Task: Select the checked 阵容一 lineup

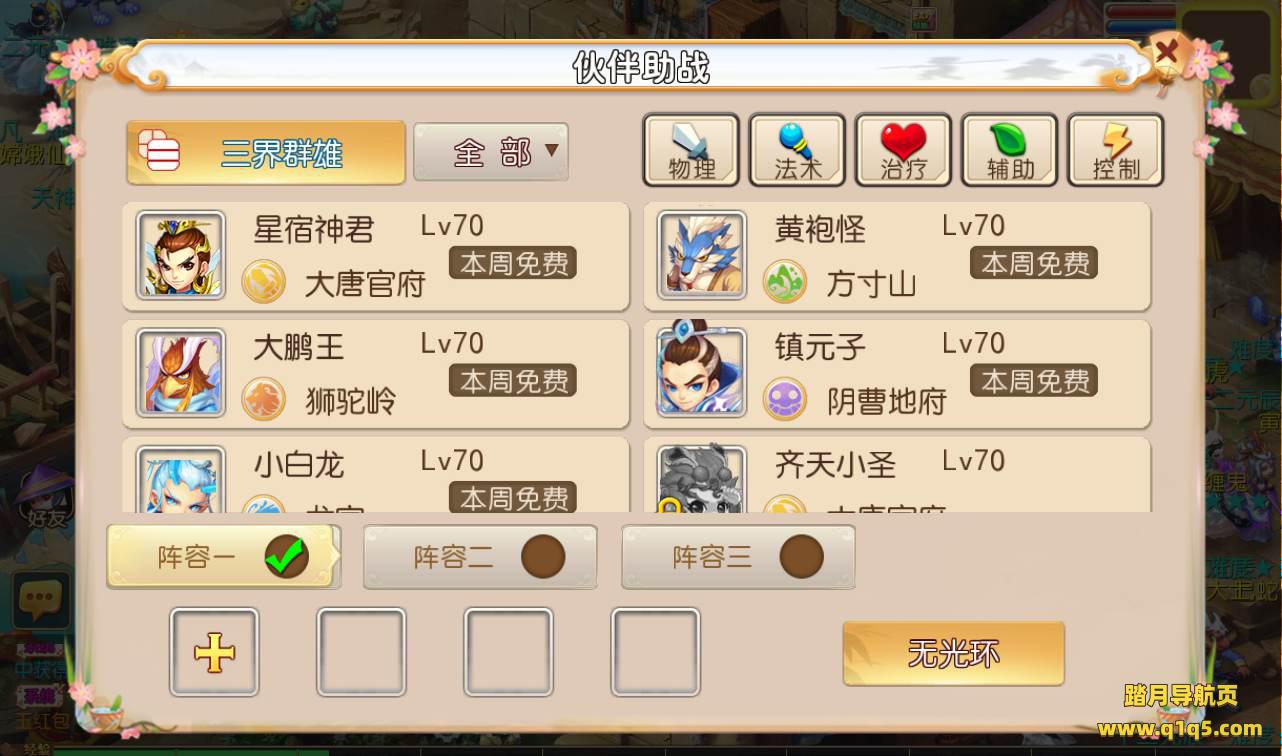Action: coord(223,557)
